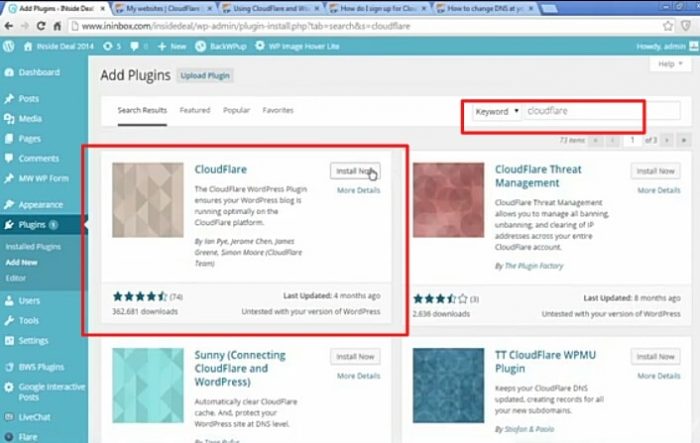Open WP Image Hover Lite menu
Viewport: 700px width, 443px height.
pos(297,46)
